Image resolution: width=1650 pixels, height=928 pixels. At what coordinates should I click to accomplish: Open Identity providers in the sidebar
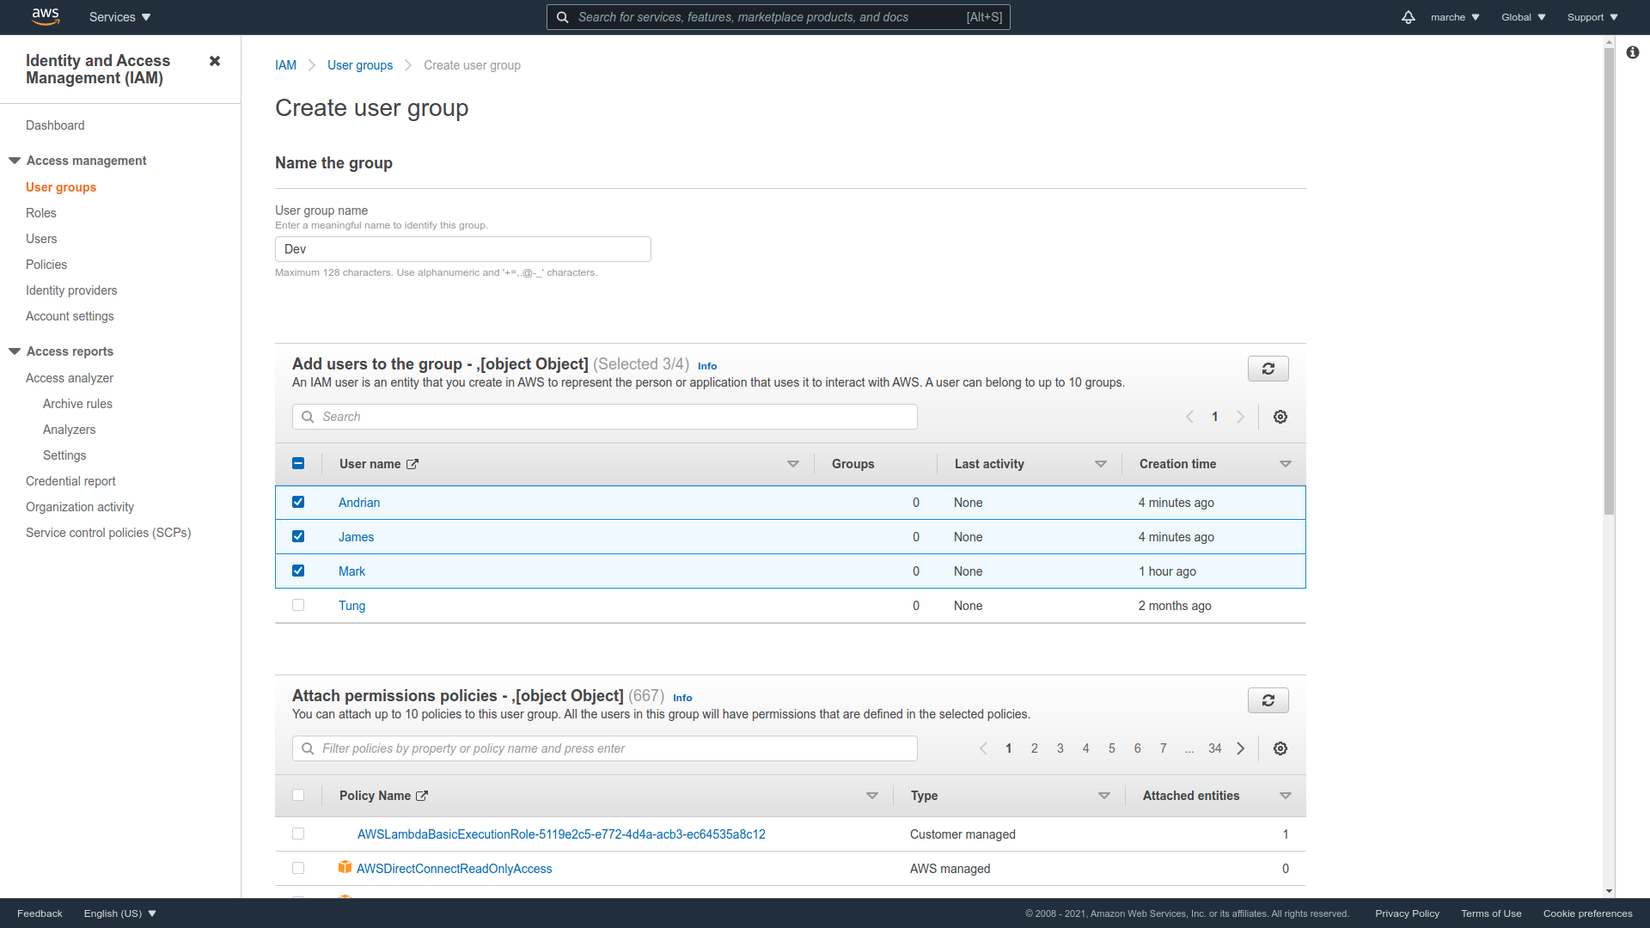(71, 291)
